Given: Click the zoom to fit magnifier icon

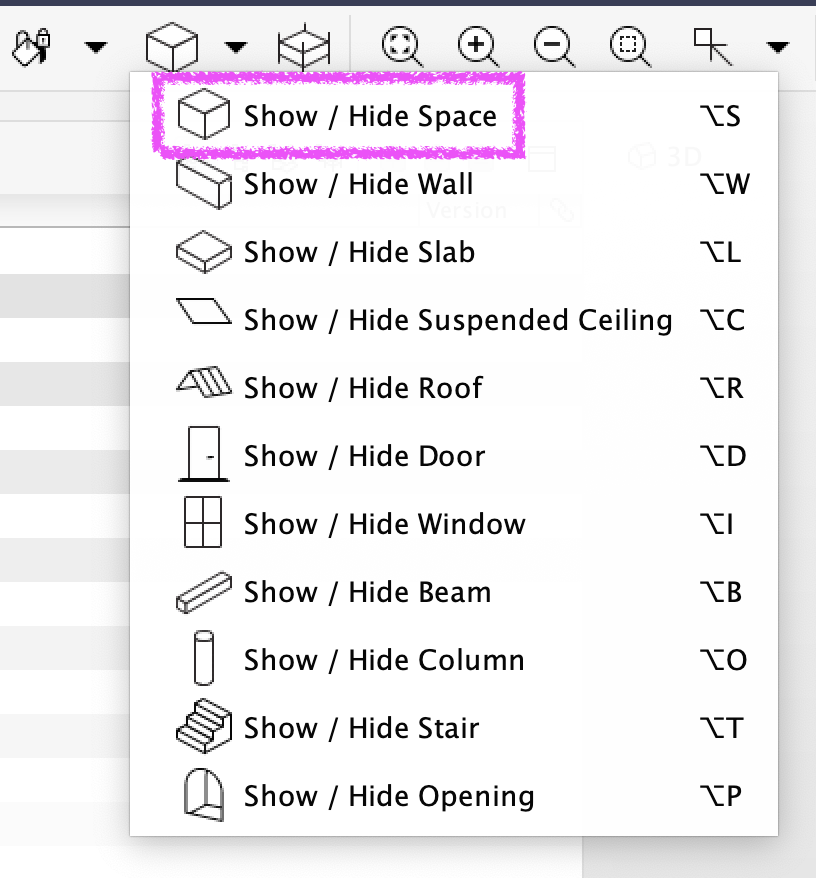Looking at the screenshot, I should click(402, 46).
